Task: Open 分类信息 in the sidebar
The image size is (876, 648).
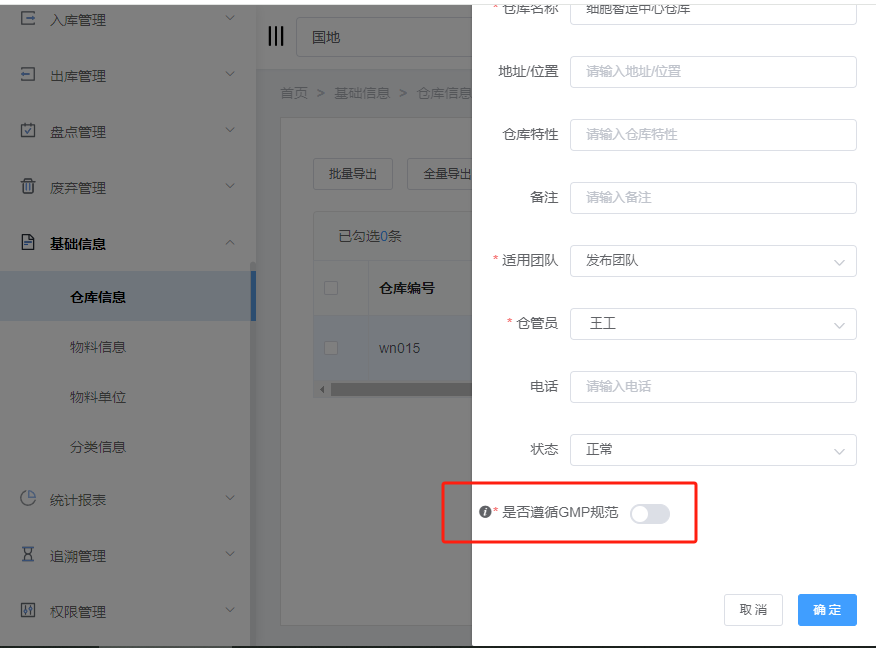Action: [98, 447]
